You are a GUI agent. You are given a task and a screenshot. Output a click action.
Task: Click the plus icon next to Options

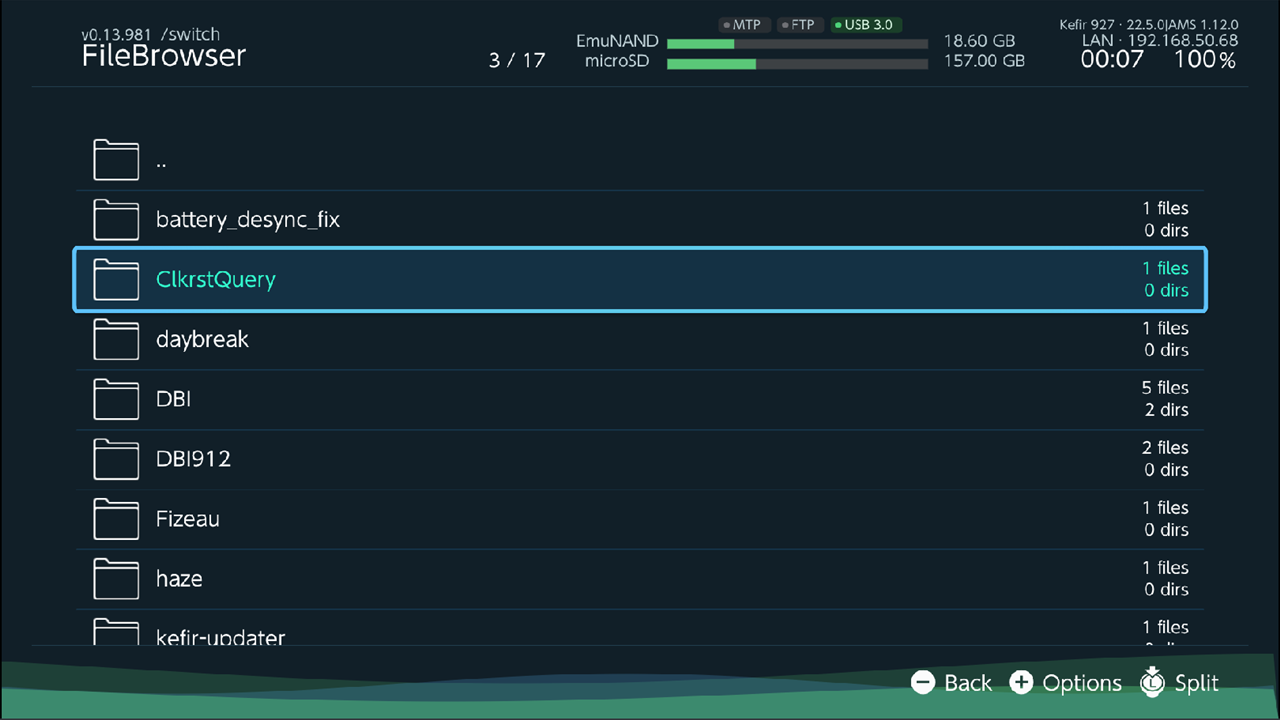(1021, 683)
